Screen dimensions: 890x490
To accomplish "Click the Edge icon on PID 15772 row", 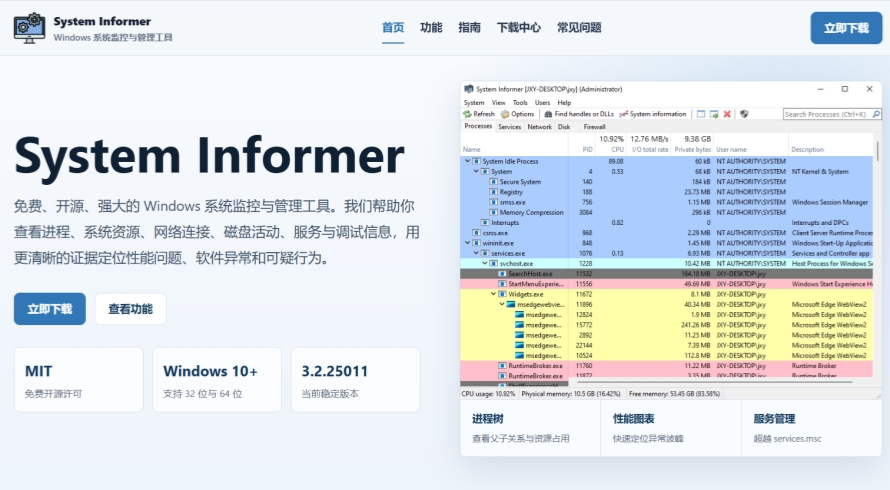I will (x=519, y=325).
